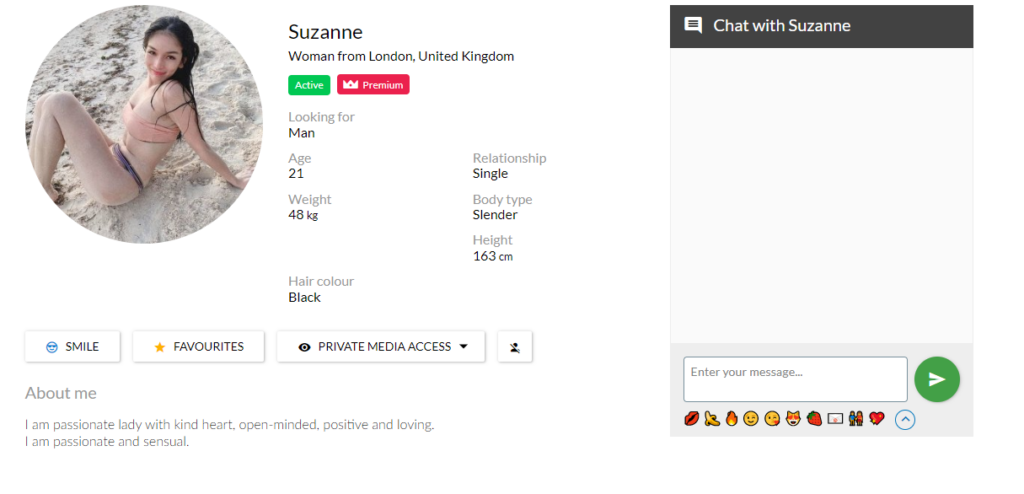The image size is (1024, 494).
Task: Add Suzanne to Favourites
Action: (198, 347)
